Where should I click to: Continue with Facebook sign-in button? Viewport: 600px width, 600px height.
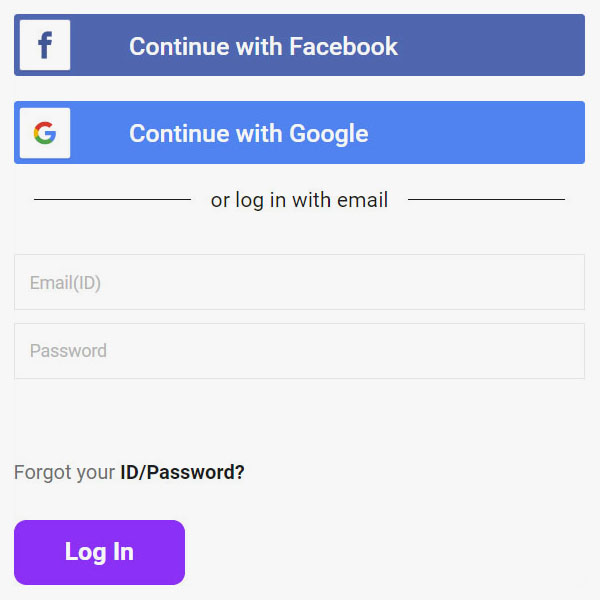click(x=299, y=45)
